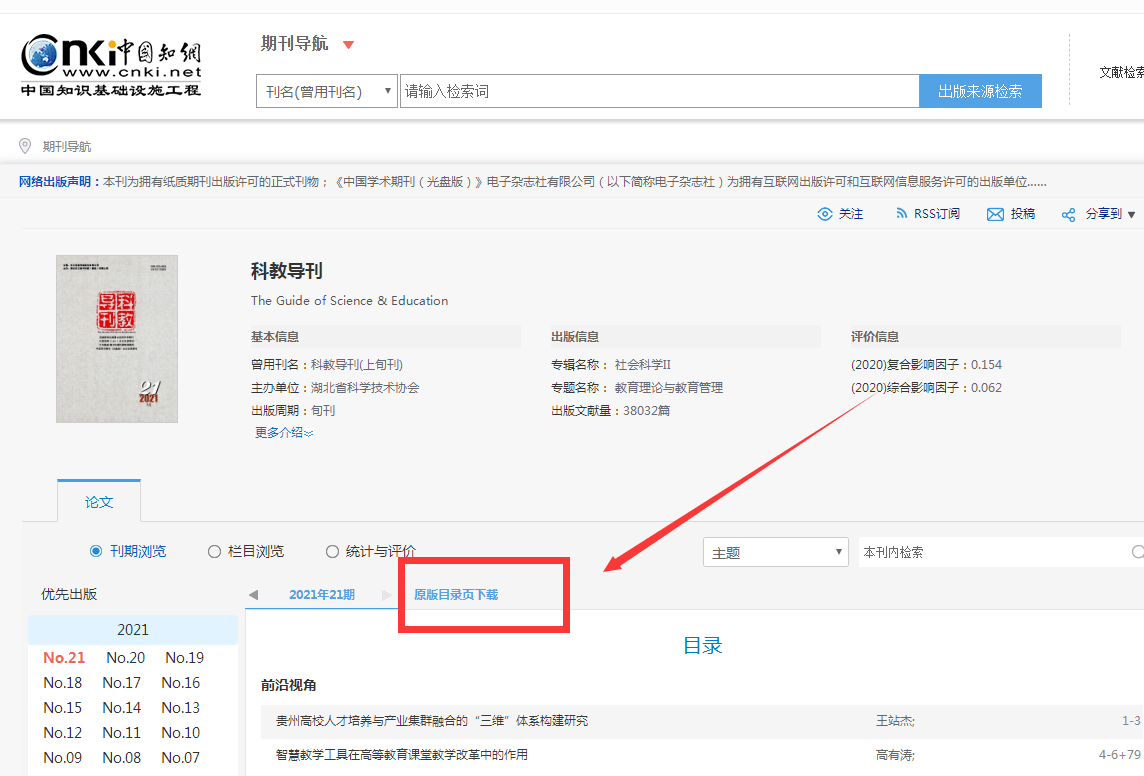This screenshot has height=776, width=1144.
Task: Switch to the 论文 tab
Action: coord(98,502)
